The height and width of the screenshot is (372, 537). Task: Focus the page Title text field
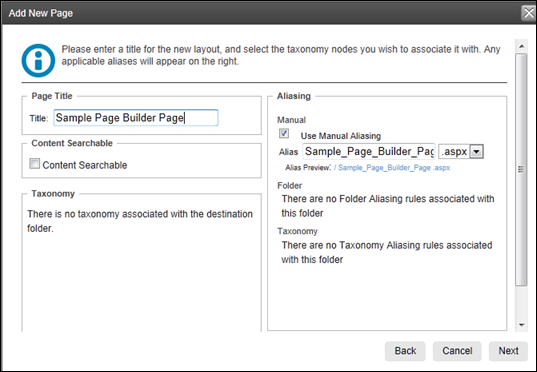tap(136, 118)
